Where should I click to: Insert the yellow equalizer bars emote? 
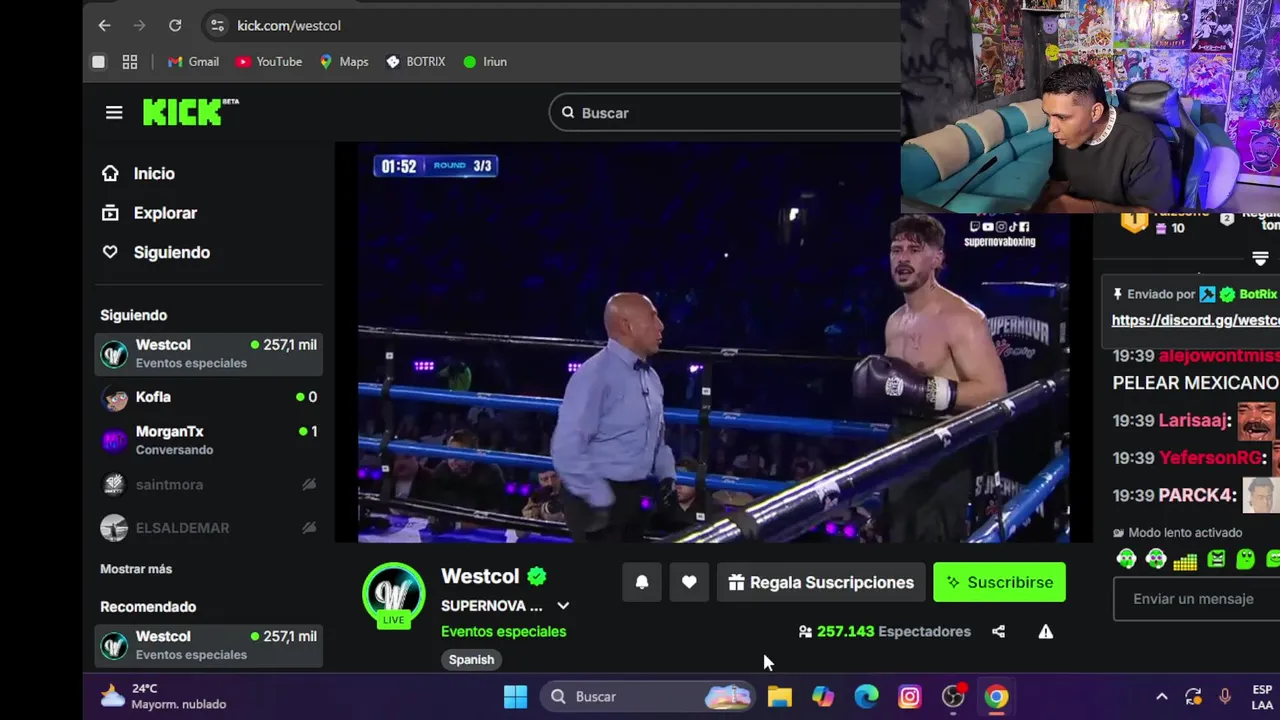[1185, 560]
